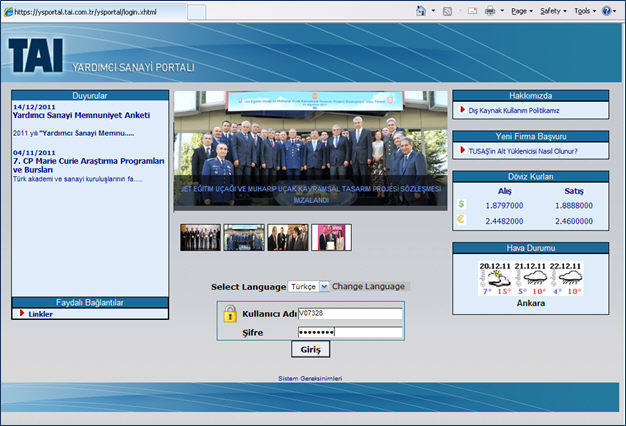Click red arrow beside Dış Kaynak Kullanım
This screenshot has width=626, height=426.
(x=462, y=109)
